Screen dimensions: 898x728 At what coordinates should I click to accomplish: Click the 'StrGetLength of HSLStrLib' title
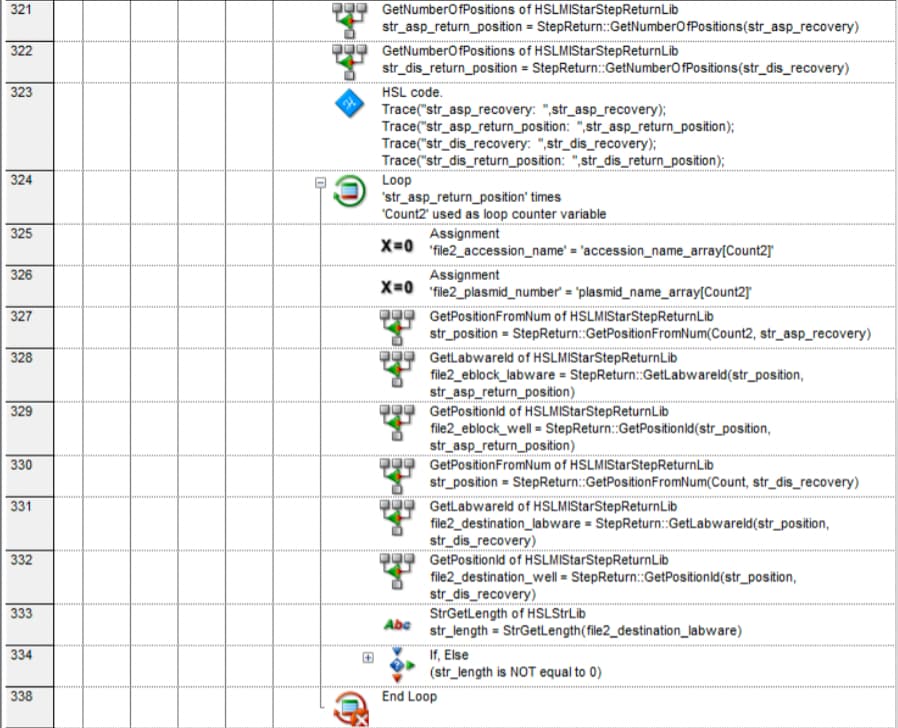pos(507,613)
